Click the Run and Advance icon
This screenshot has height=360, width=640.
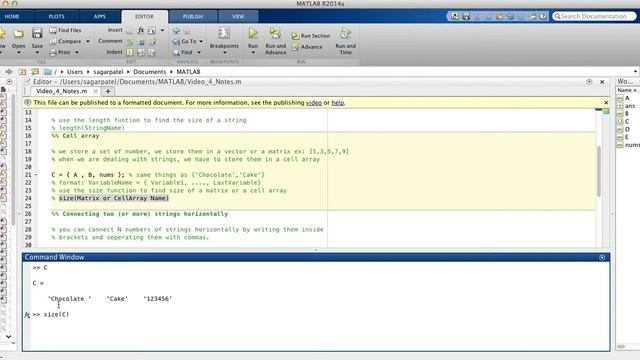(276, 33)
